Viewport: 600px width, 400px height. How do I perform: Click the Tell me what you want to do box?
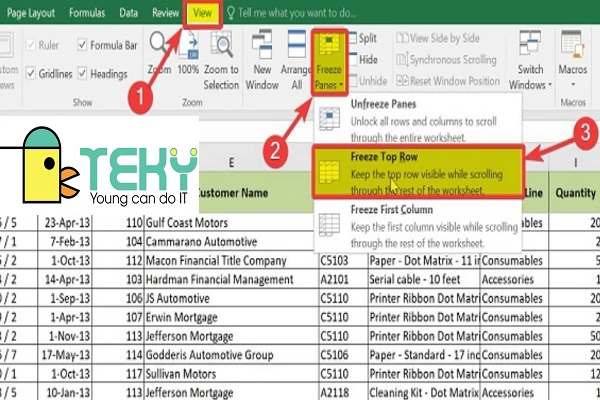point(292,13)
